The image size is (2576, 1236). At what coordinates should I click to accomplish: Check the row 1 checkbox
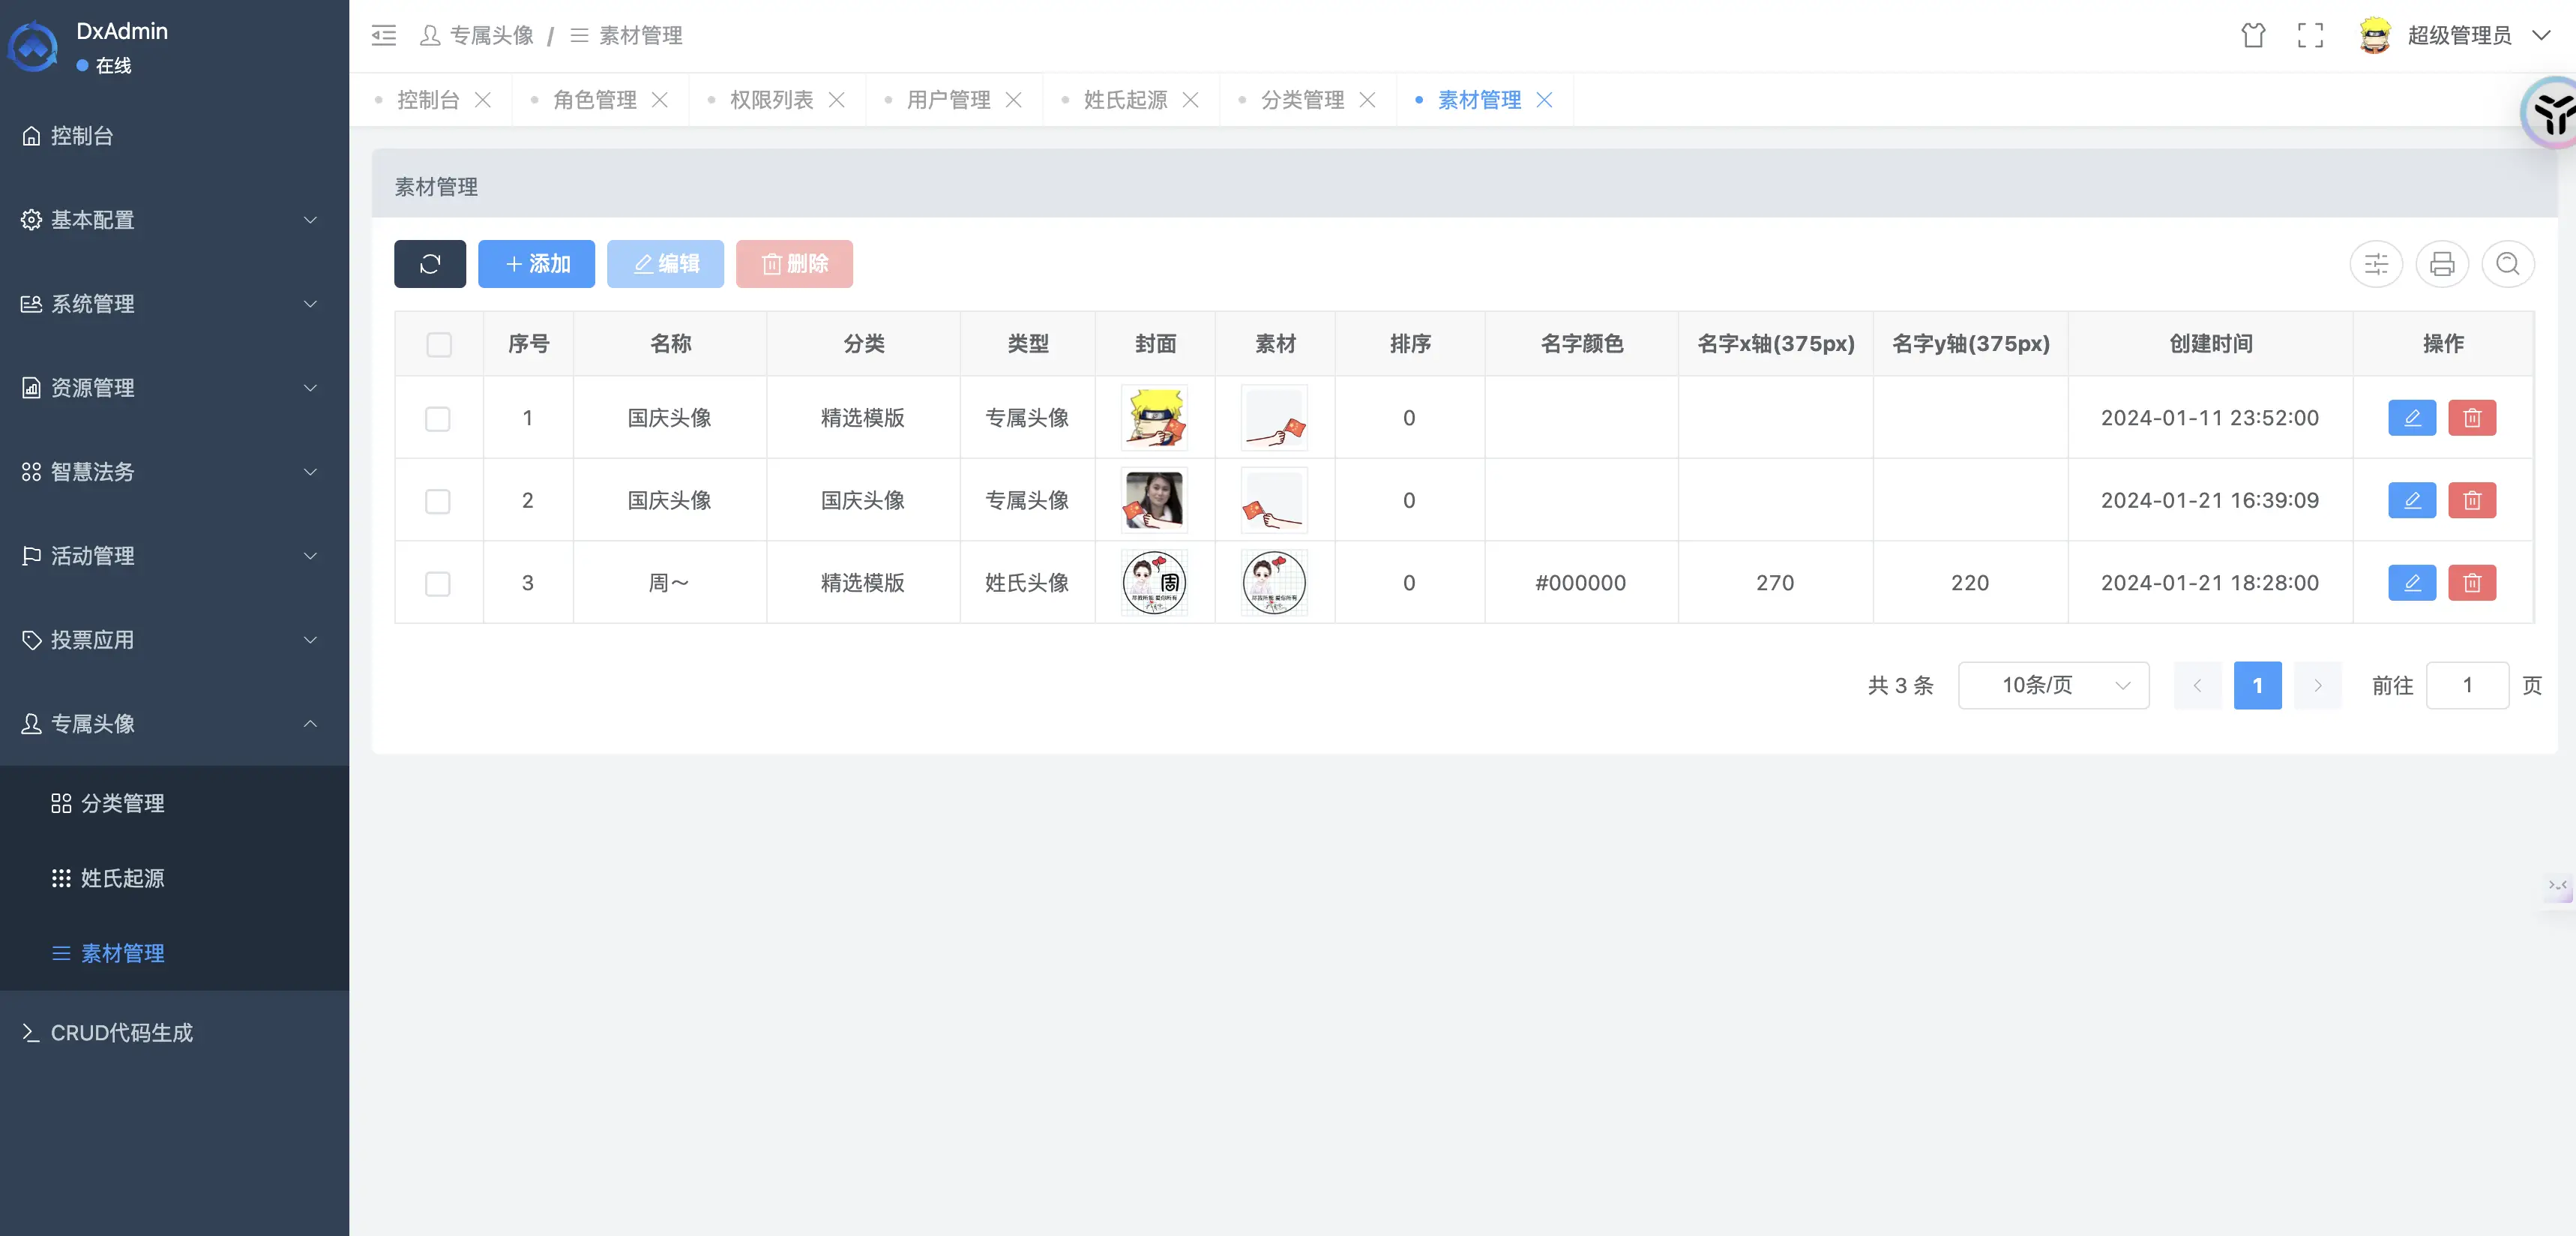click(438, 419)
